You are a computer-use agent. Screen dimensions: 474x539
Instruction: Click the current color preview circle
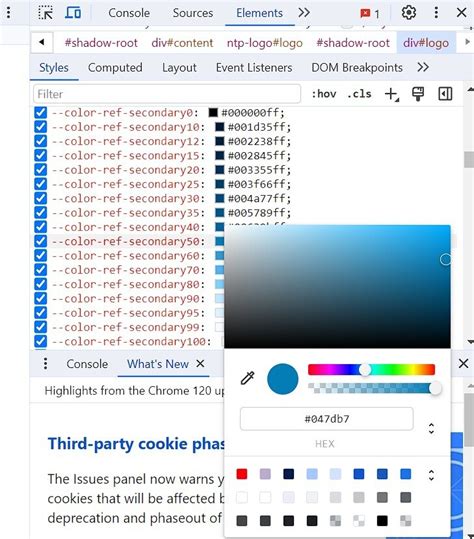pos(283,379)
